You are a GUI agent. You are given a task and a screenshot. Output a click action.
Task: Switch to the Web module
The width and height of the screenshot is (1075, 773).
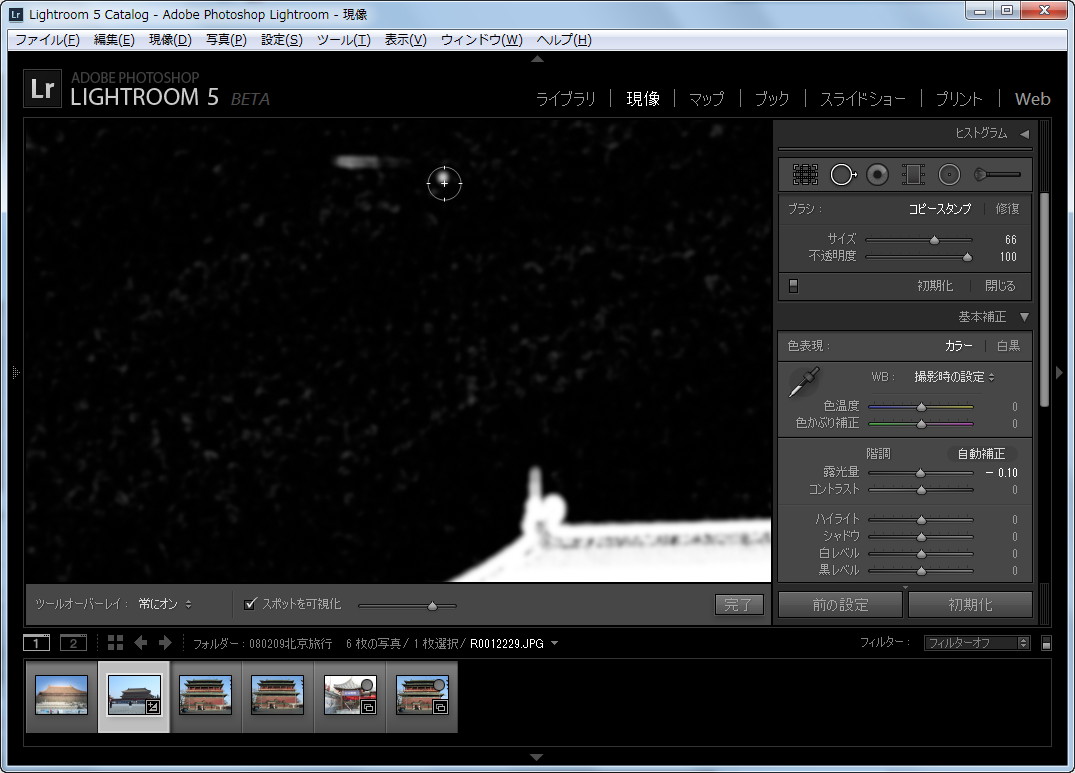1032,99
